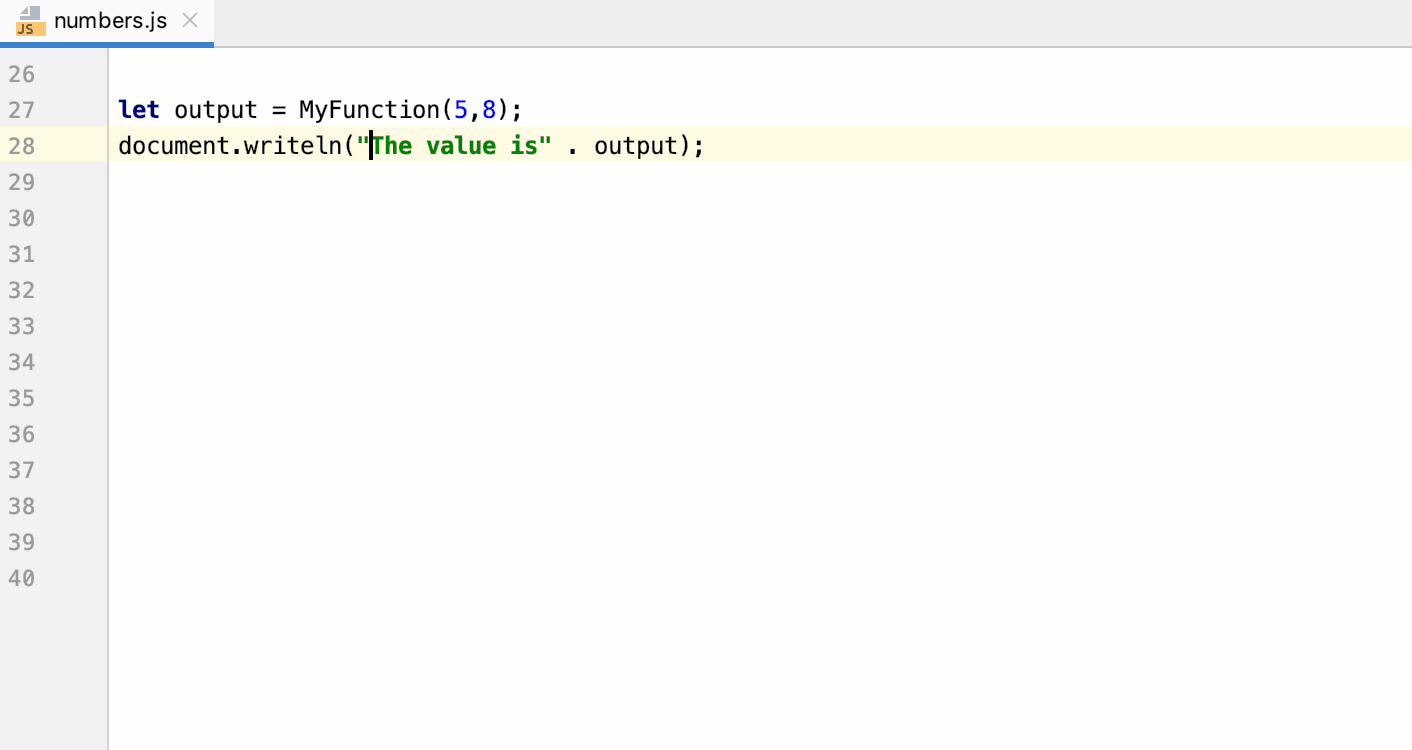Click the empty editor area below the code
Image resolution: width=1412 pixels, height=750 pixels.
pos(700,400)
